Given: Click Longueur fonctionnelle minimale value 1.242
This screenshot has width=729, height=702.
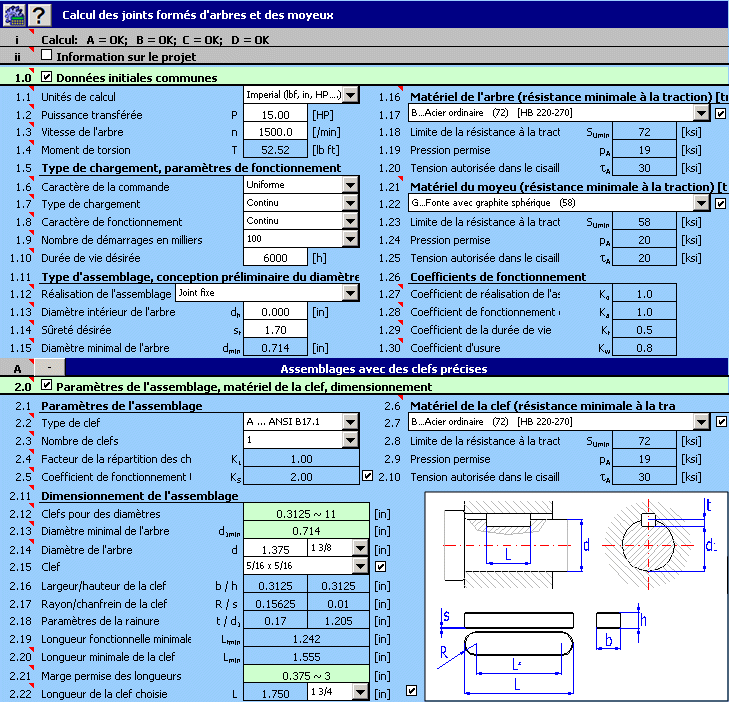Looking at the screenshot, I should 306,639.
